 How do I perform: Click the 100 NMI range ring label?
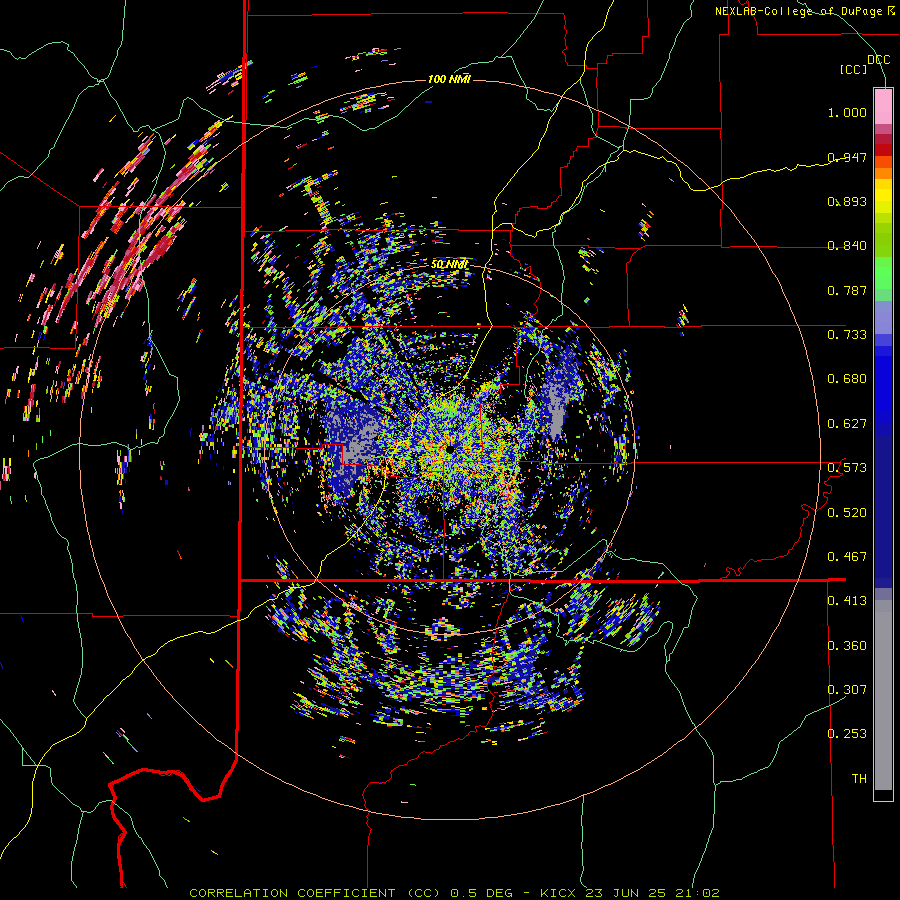click(449, 79)
